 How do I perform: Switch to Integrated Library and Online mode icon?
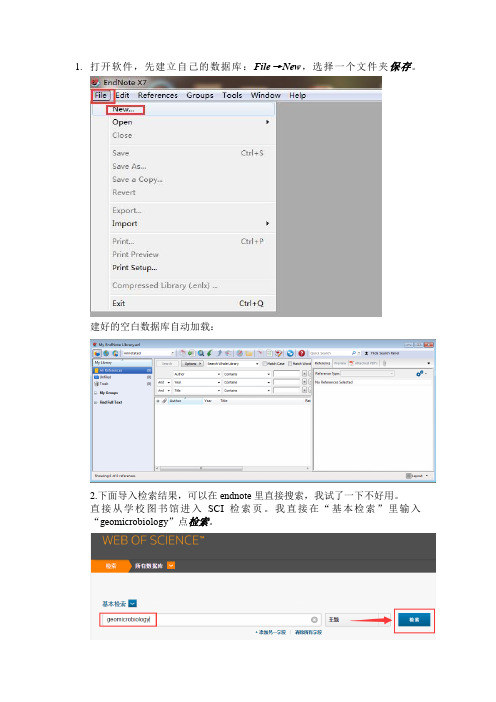[x=115, y=353]
